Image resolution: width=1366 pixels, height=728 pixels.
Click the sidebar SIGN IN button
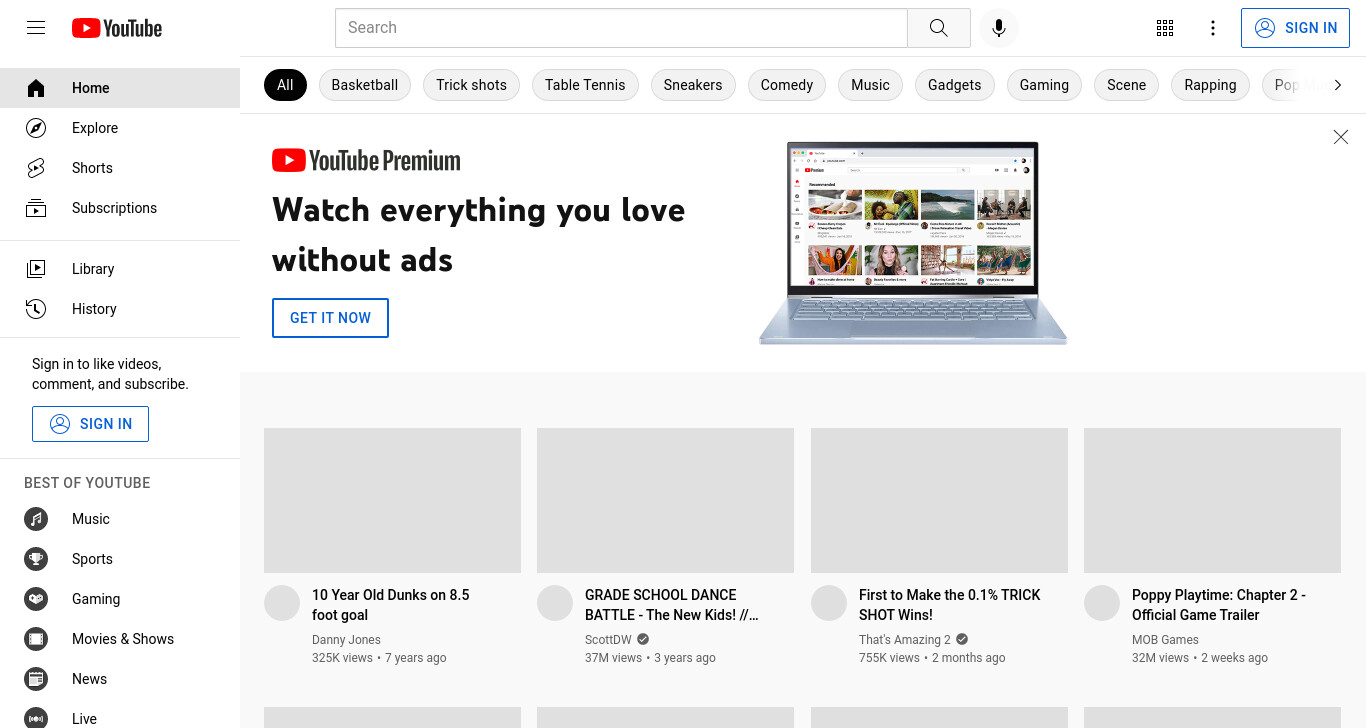[90, 424]
